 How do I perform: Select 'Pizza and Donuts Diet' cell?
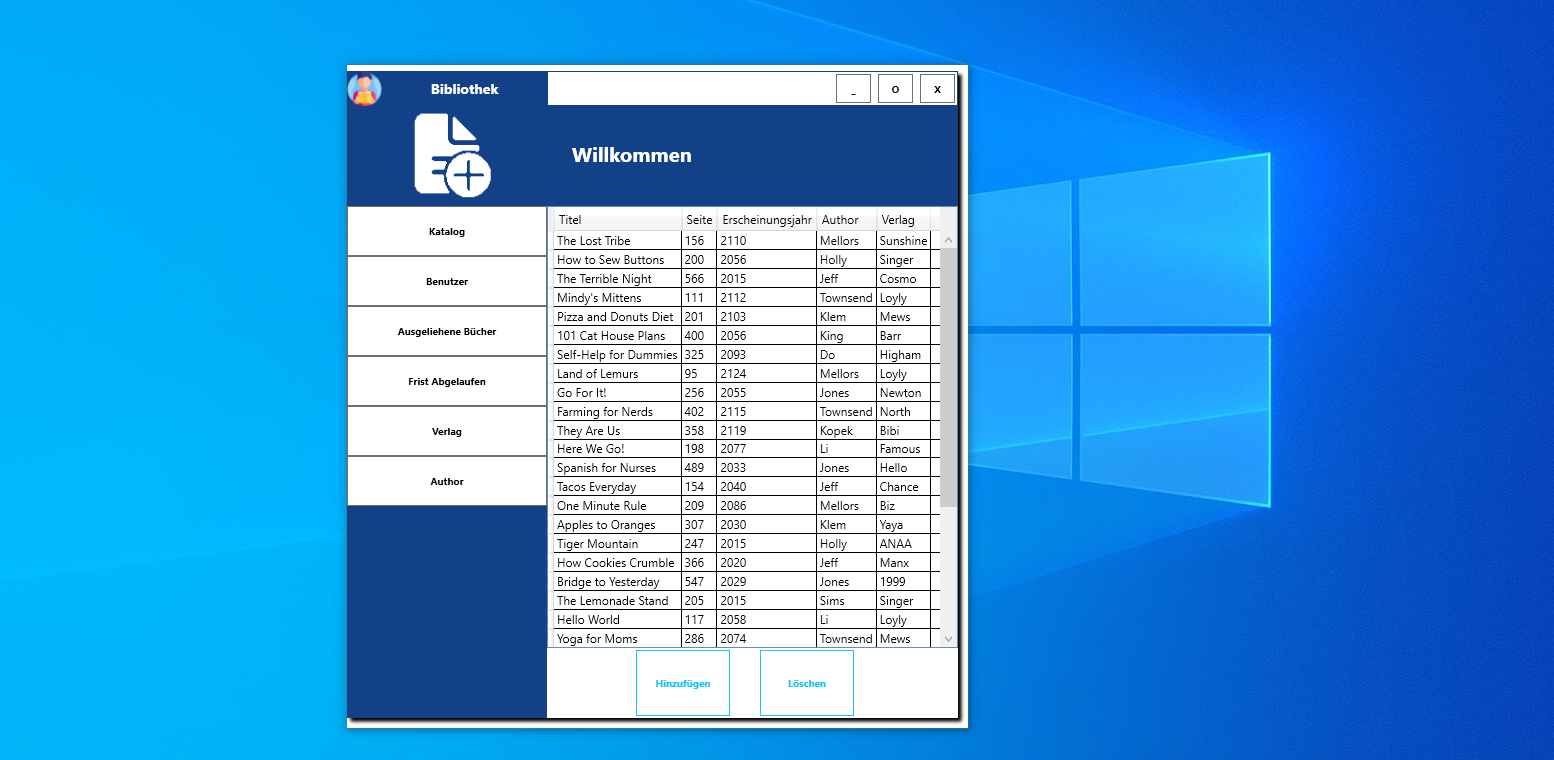click(618, 316)
